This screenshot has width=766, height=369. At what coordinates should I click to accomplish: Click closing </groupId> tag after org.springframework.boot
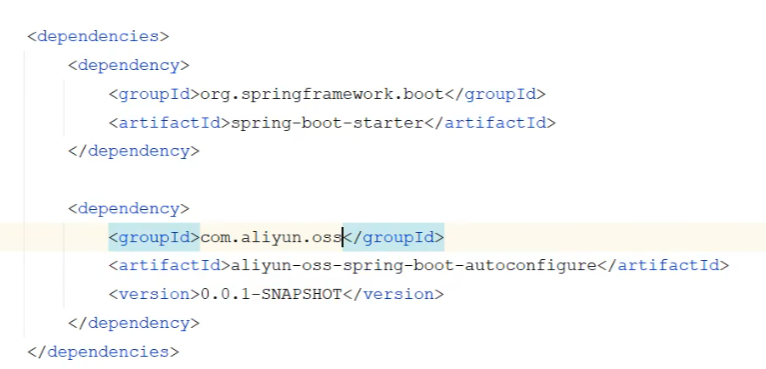pos(495,94)
